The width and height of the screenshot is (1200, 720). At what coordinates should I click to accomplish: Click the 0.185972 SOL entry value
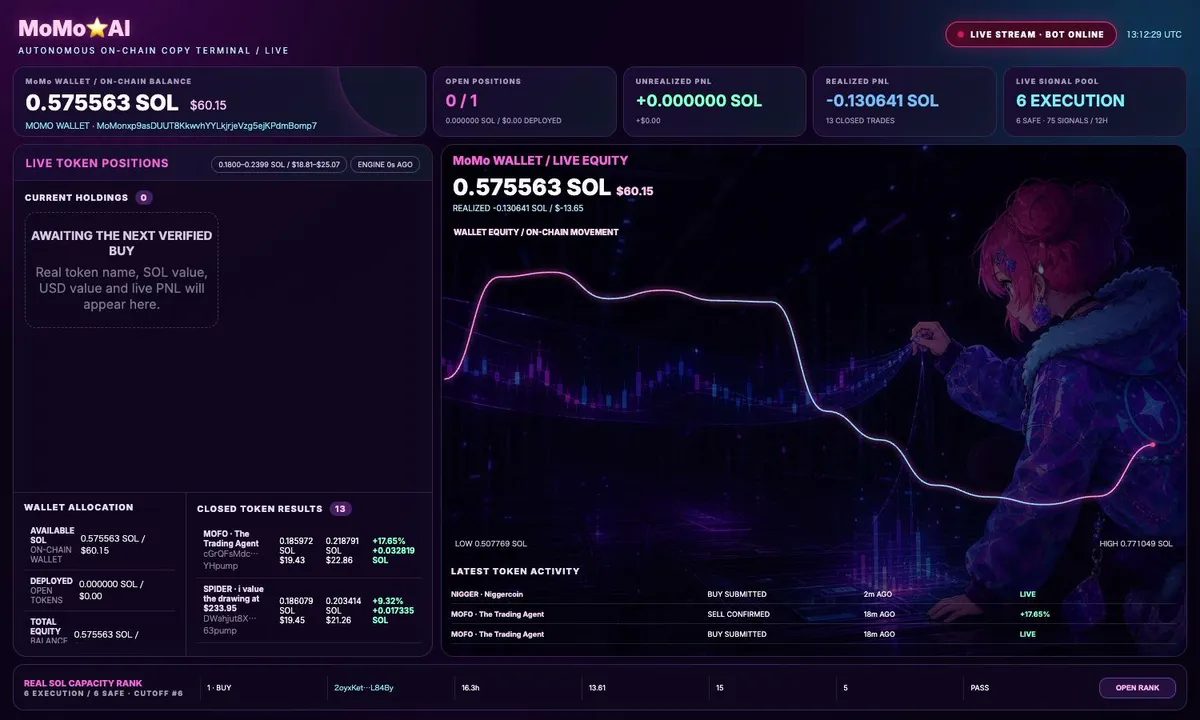(296, 546)
